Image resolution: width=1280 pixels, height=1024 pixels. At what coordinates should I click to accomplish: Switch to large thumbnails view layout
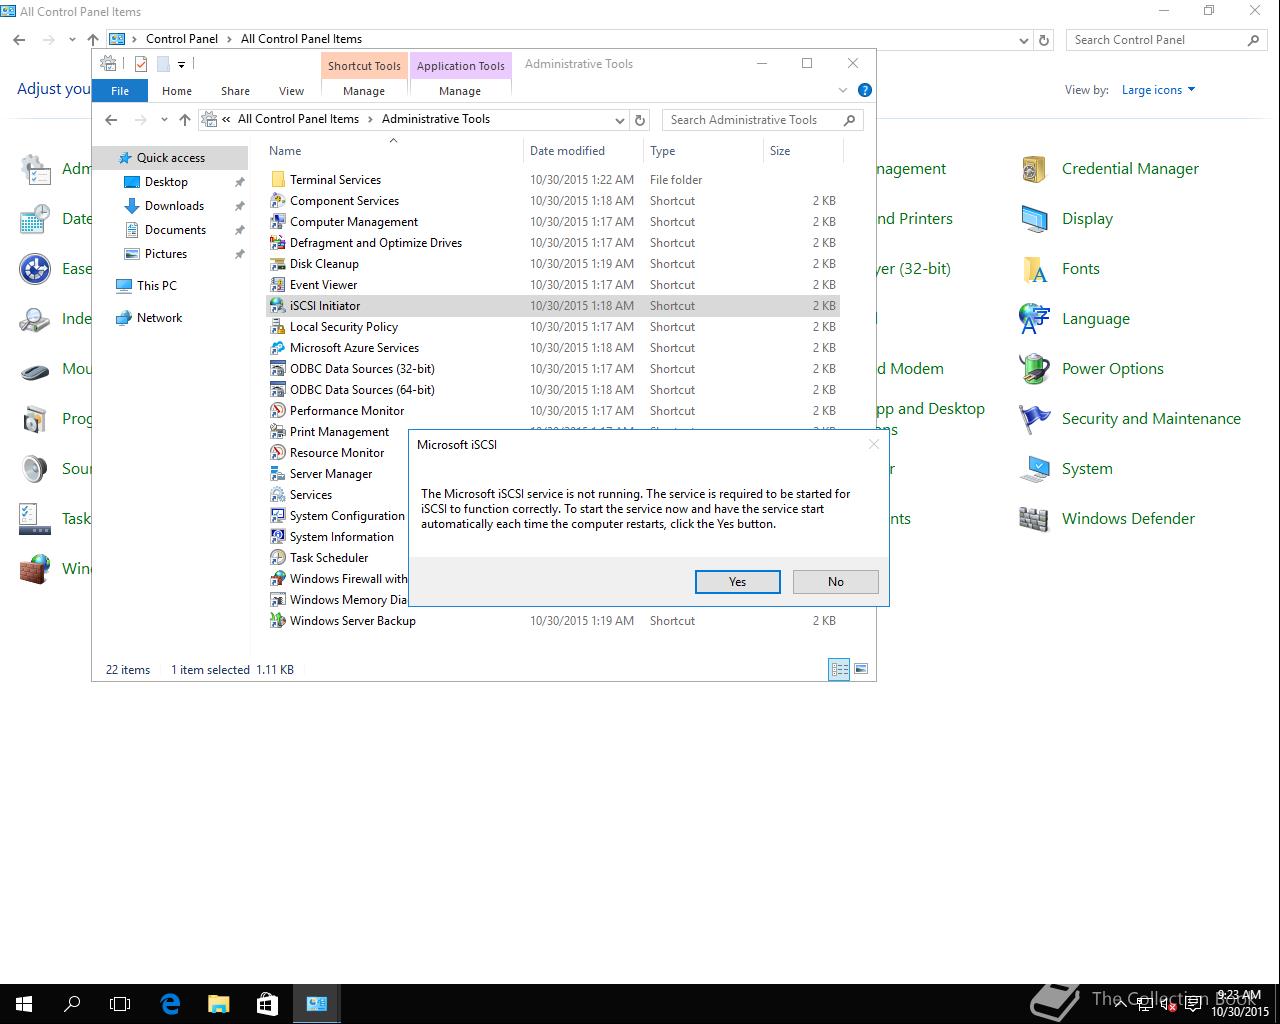[x=861, y=669]
